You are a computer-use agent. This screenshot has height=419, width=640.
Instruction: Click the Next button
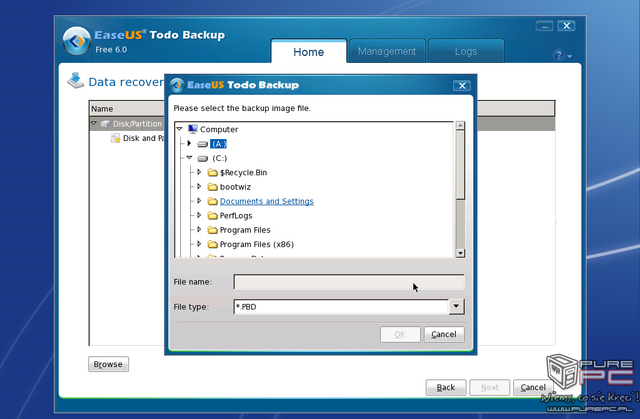tap(489, 387)
